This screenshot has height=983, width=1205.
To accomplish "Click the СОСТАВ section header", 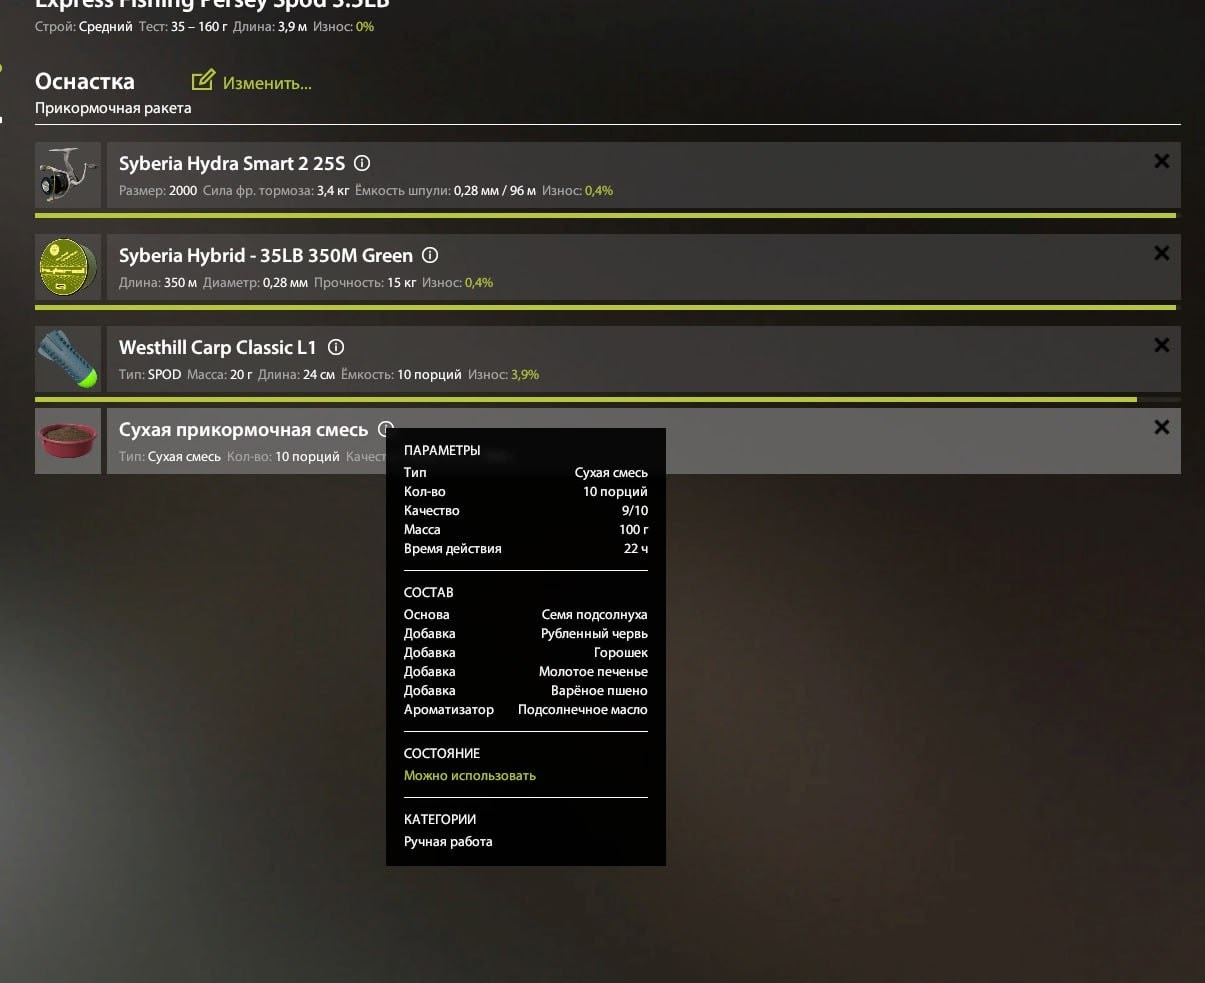I will point(428,592).
